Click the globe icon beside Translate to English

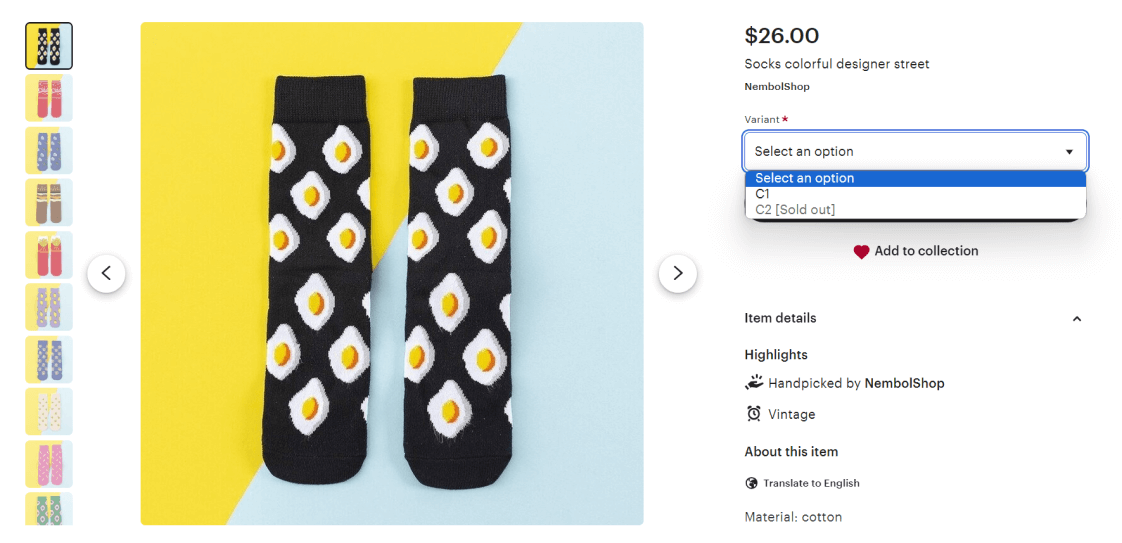752,483
